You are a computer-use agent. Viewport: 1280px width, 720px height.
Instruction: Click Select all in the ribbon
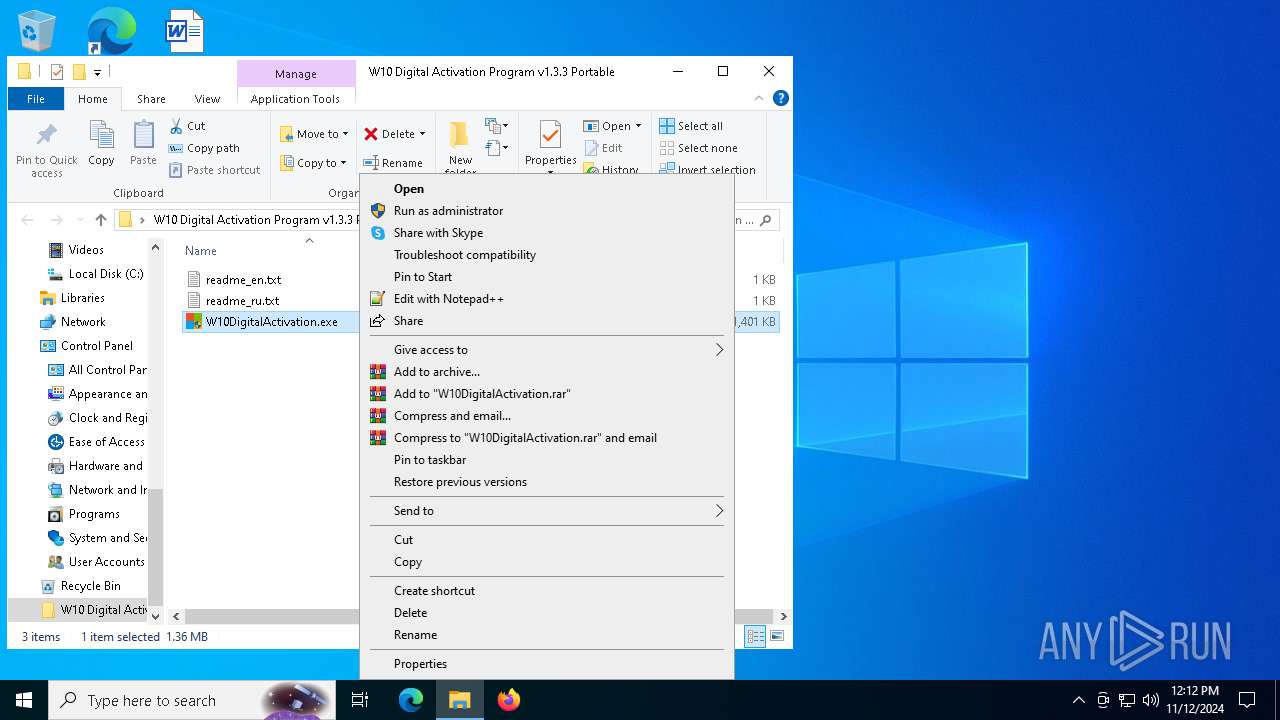pos(691,126)
